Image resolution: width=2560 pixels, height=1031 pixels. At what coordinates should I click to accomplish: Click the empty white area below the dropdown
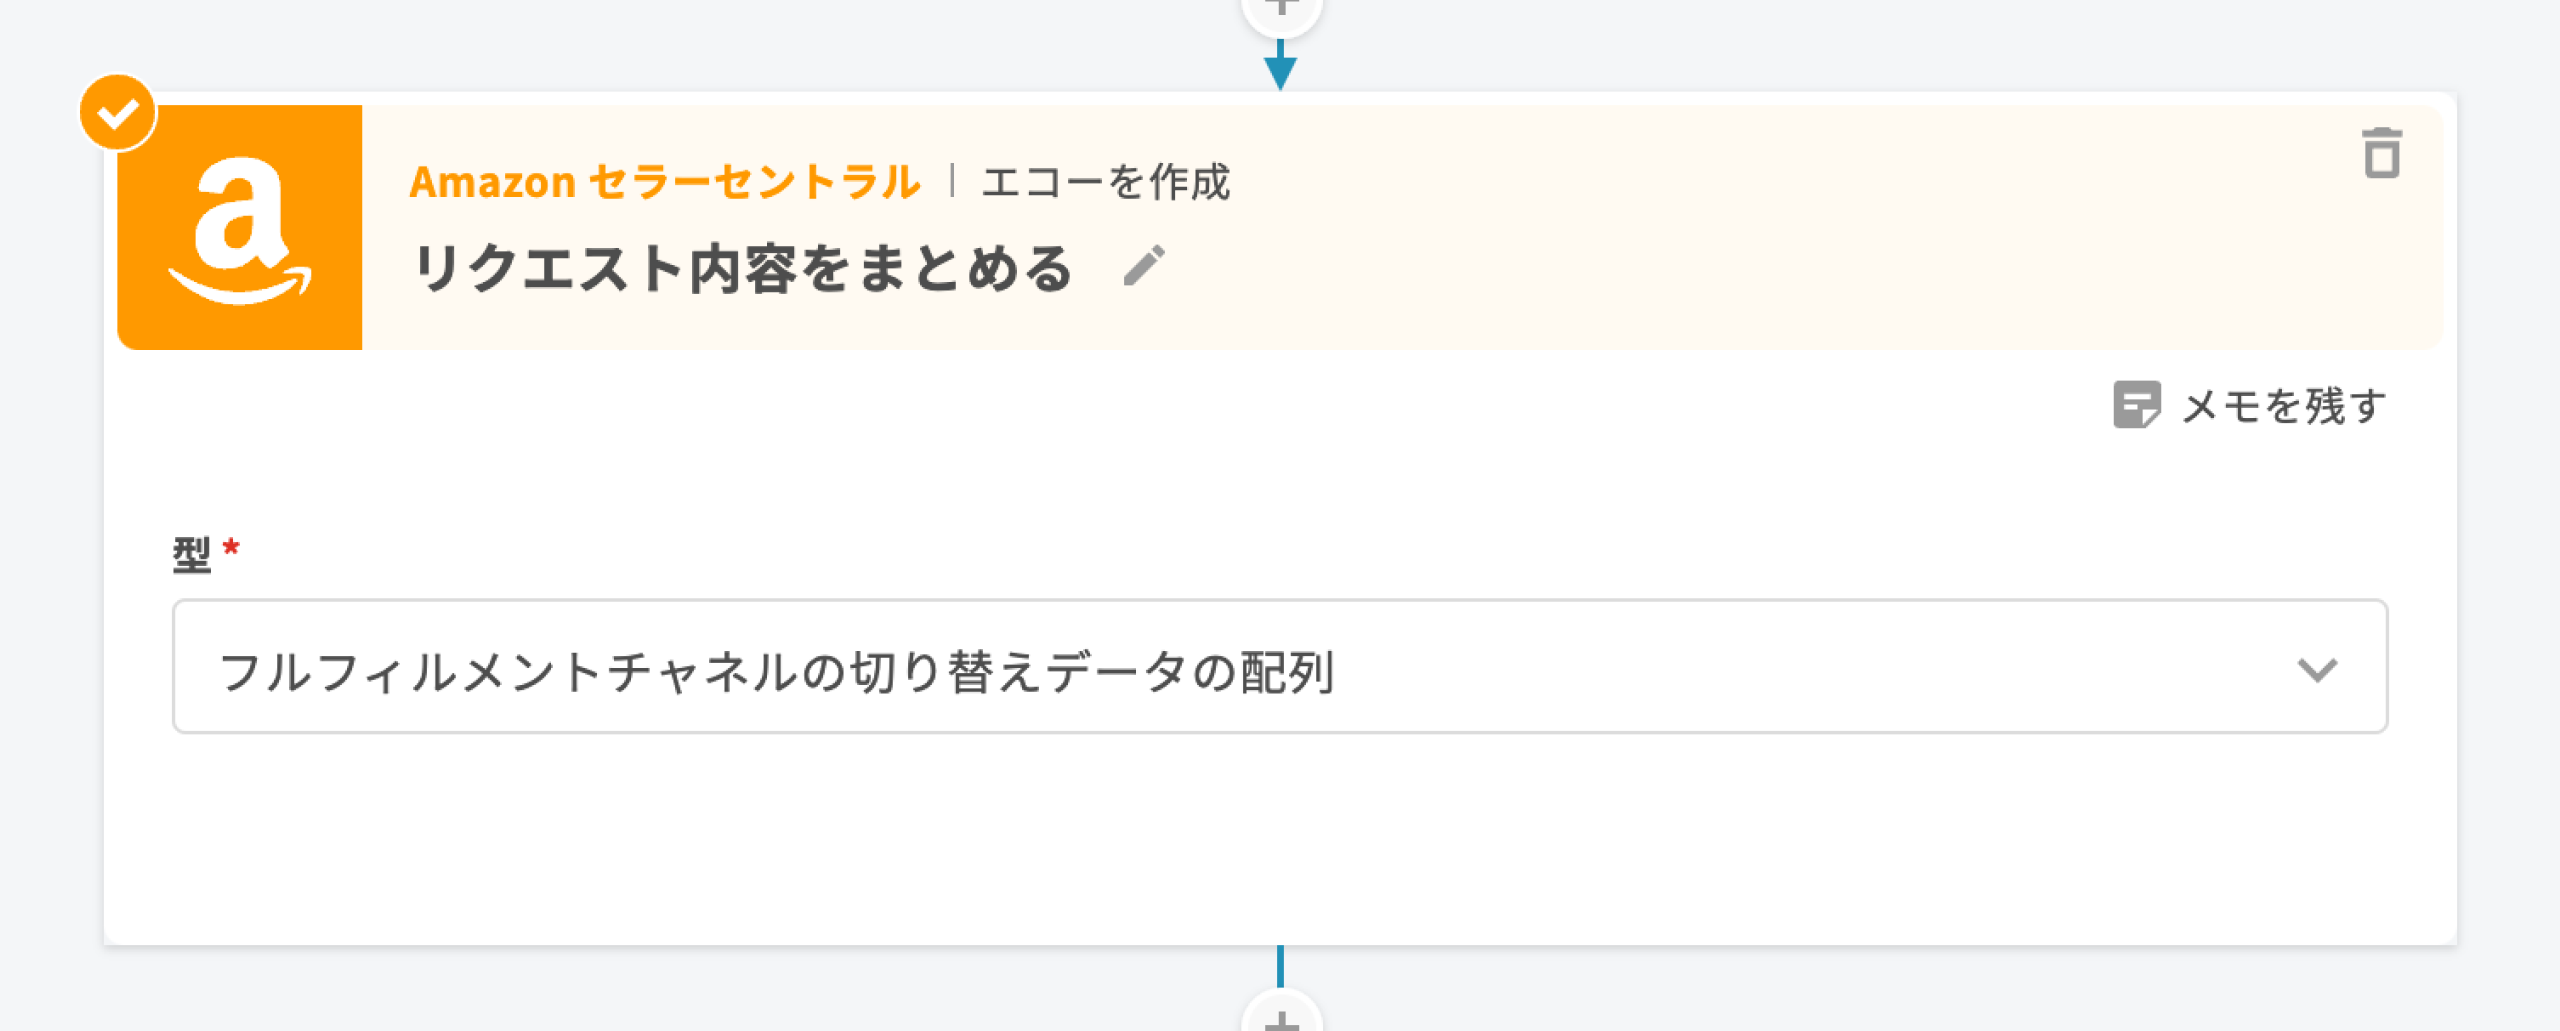[1280, 840]
